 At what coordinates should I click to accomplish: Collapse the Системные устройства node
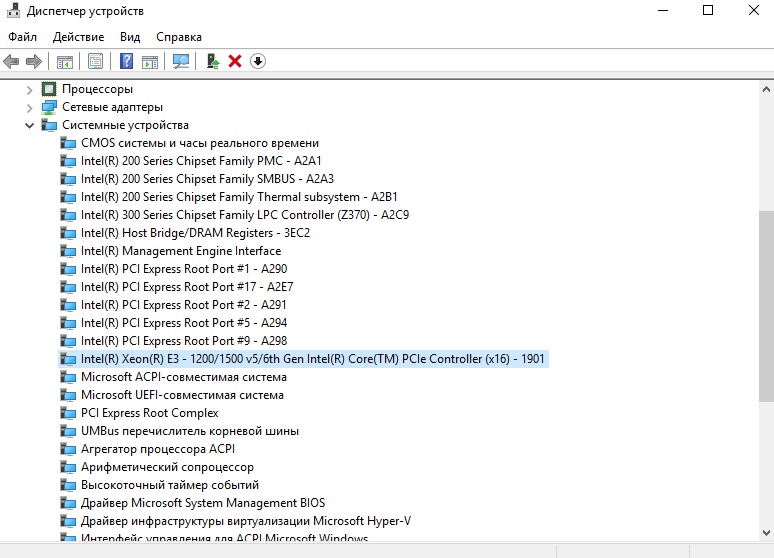[30, 125]
